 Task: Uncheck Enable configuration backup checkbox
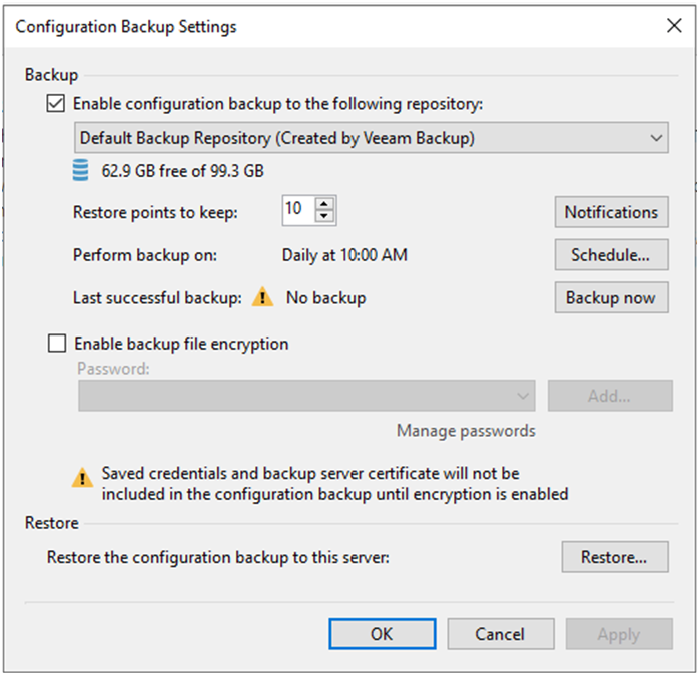coord(56,103)
